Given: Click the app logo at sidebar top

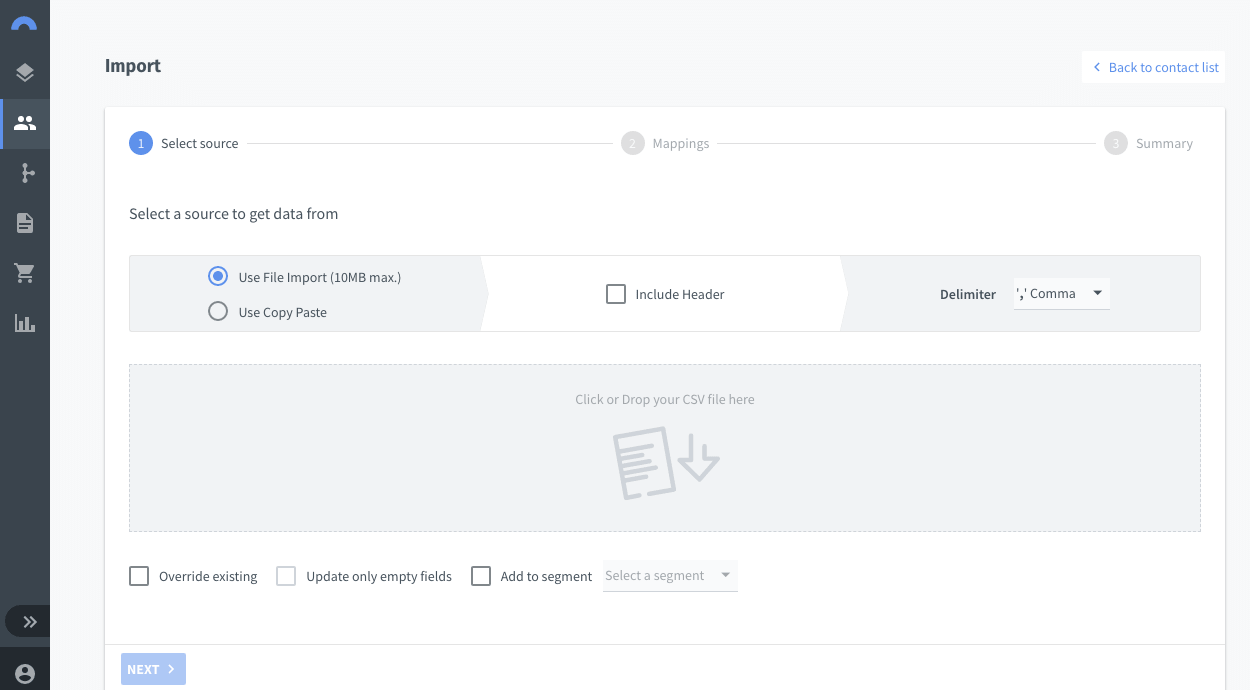Looking at the screenshot, I should tap(24, 23).
